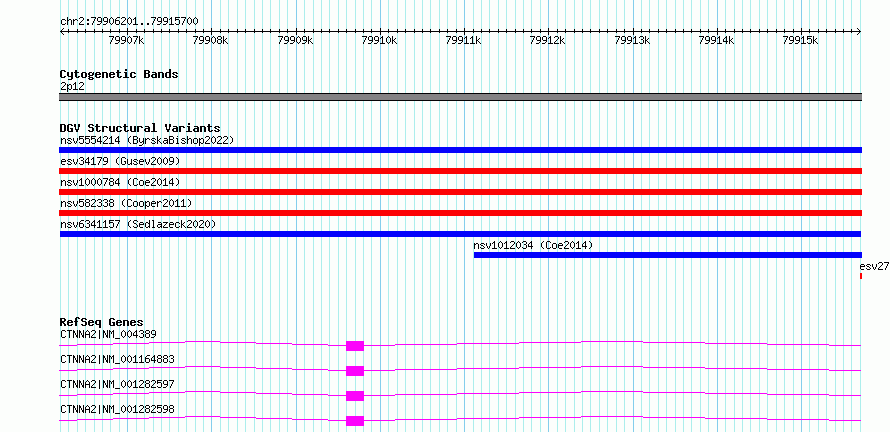
Task: Click the 79914k ruler tick label
Action: [x=716, y=40]
